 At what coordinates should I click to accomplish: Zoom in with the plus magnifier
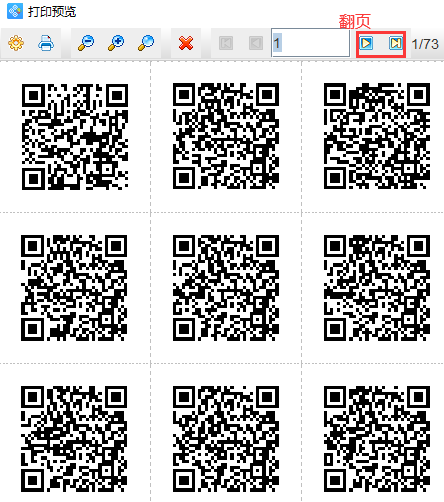click(116, 43)
